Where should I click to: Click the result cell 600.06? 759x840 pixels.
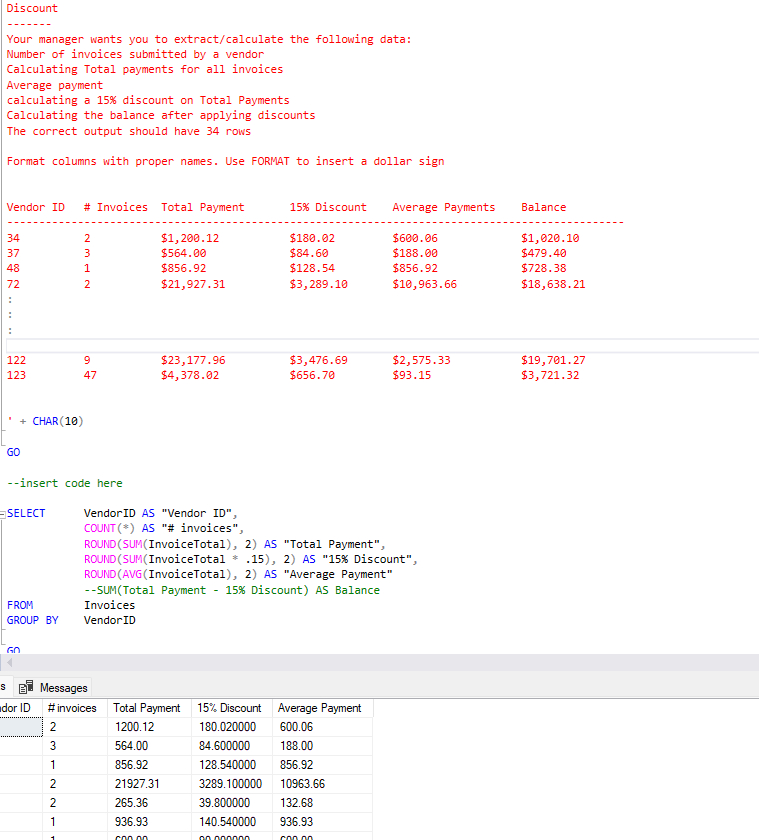point(322,727)
